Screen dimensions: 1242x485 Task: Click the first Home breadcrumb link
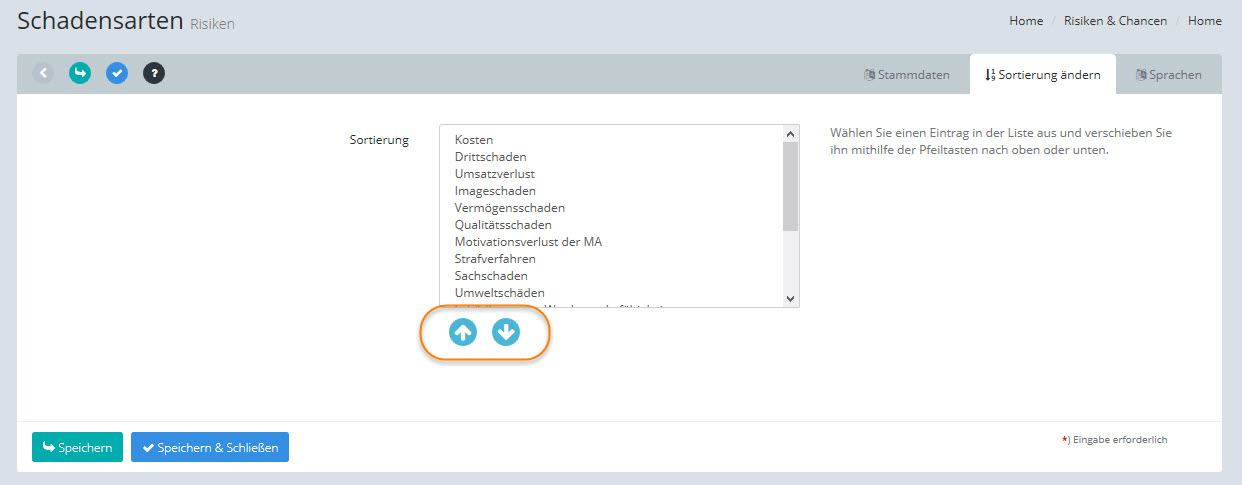[x=1026, y=21]
